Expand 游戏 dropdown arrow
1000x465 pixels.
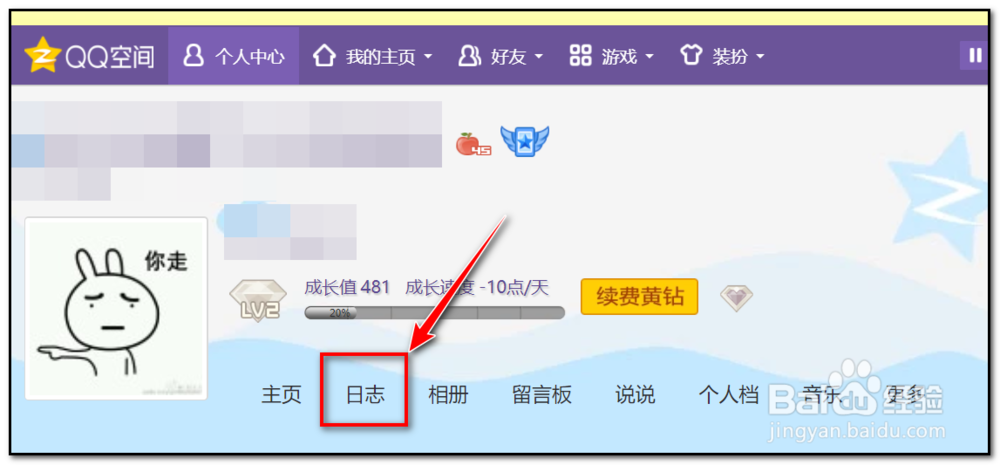[649, 57]
